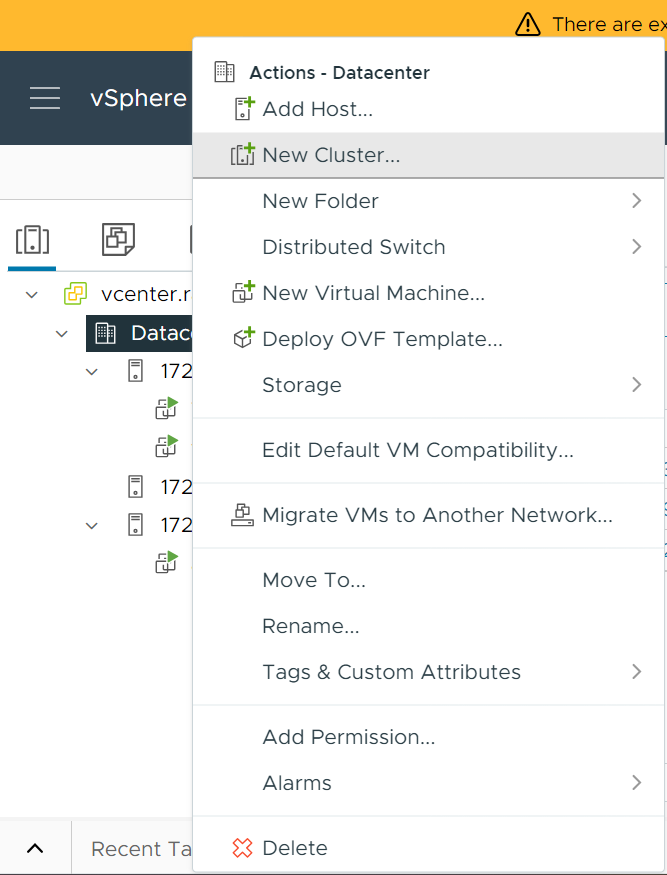Choose Add Permission... menu entry

428,737
